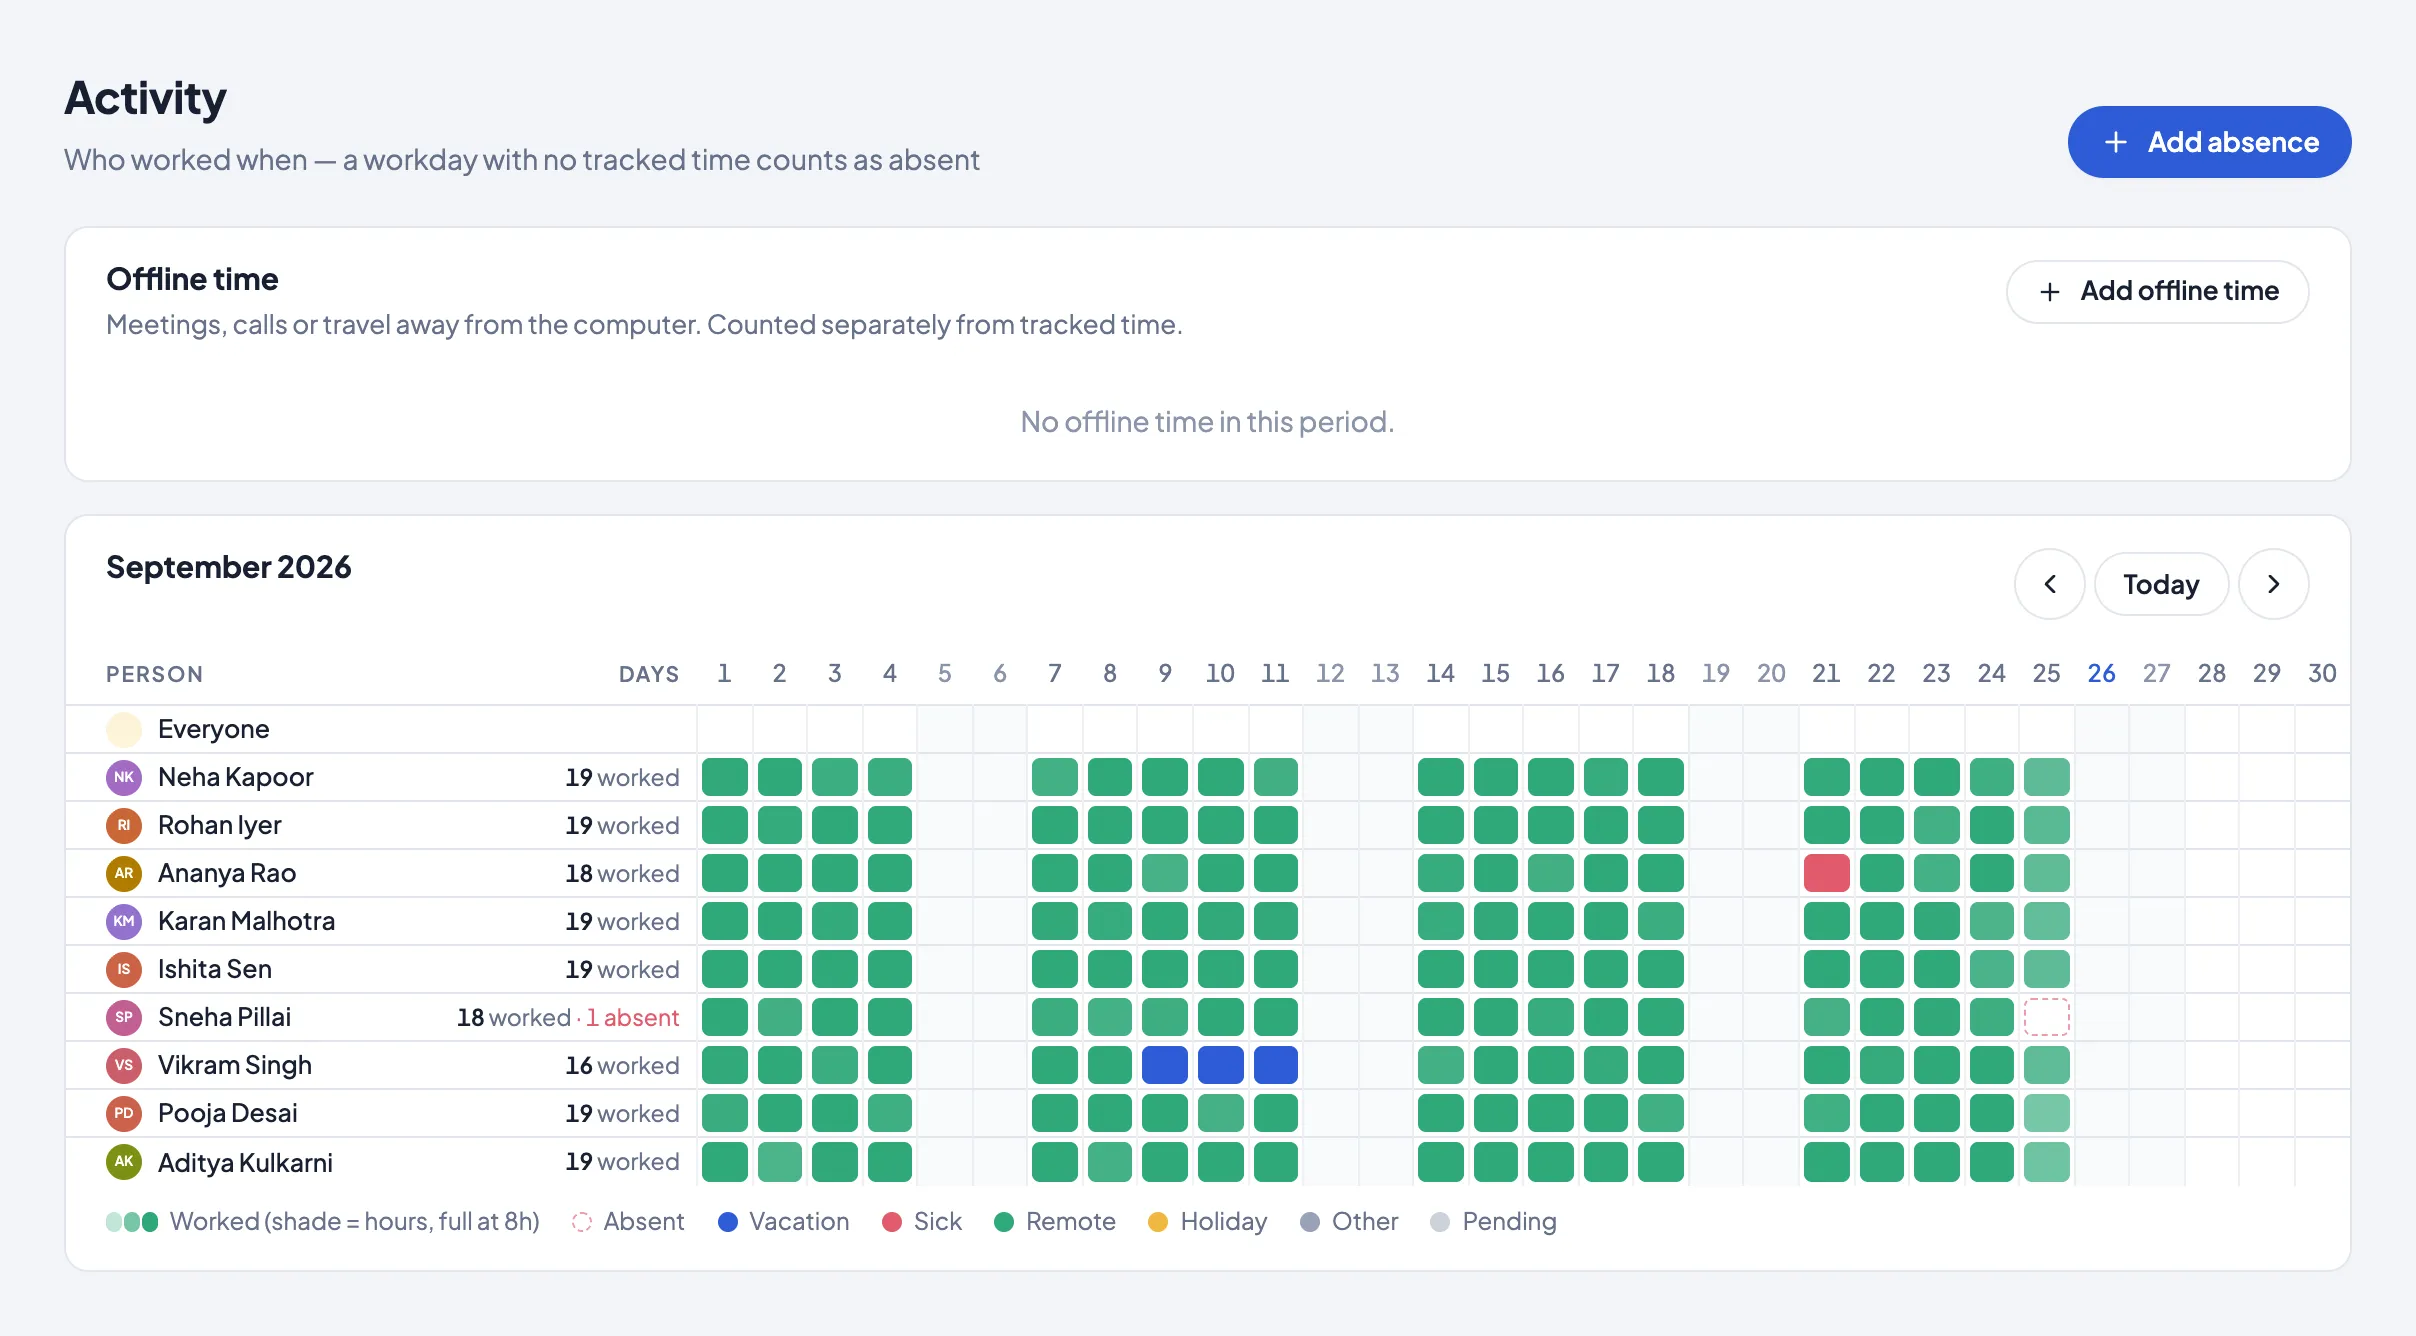Click the Vacation legend dot

pyautogui.click(x=728, y=1222)
